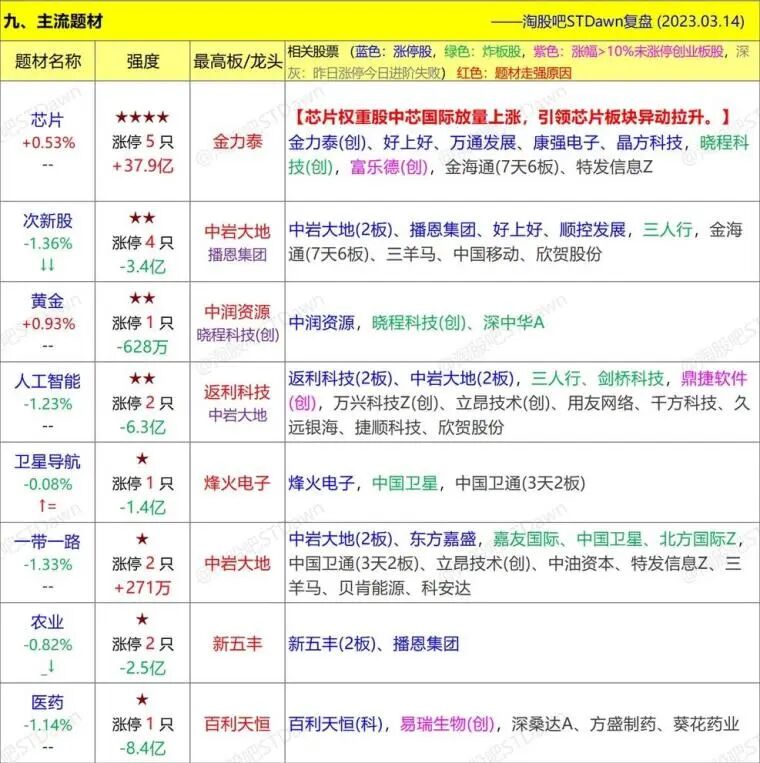Click the "人工智能" theme name
Viewport: 760px width, 763px height.
tap(47, 381)
